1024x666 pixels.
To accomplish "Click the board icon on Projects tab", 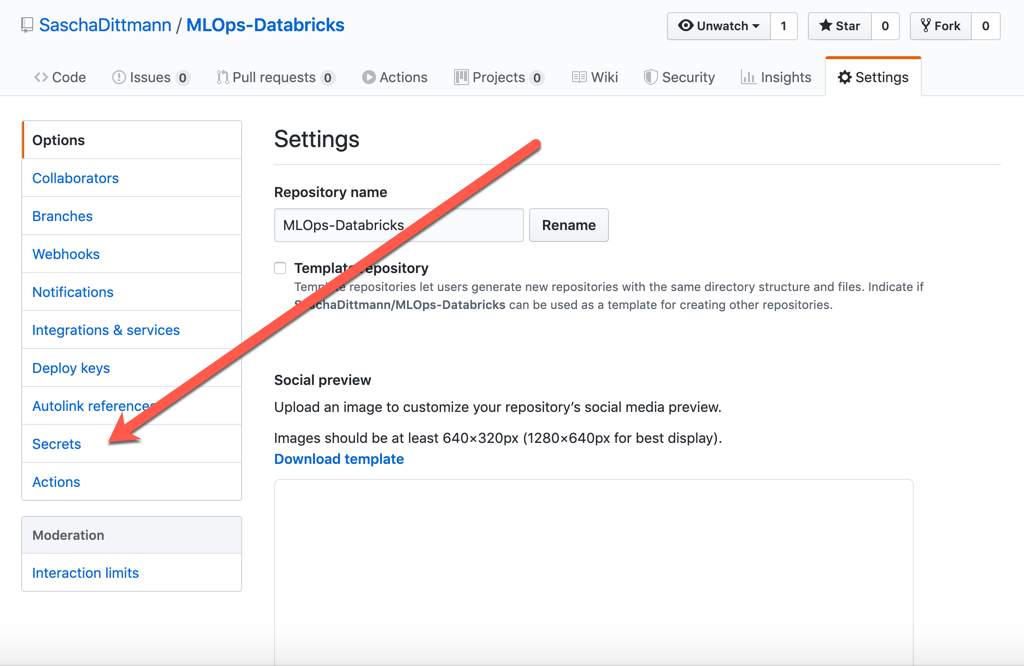I will coord(461,77).
